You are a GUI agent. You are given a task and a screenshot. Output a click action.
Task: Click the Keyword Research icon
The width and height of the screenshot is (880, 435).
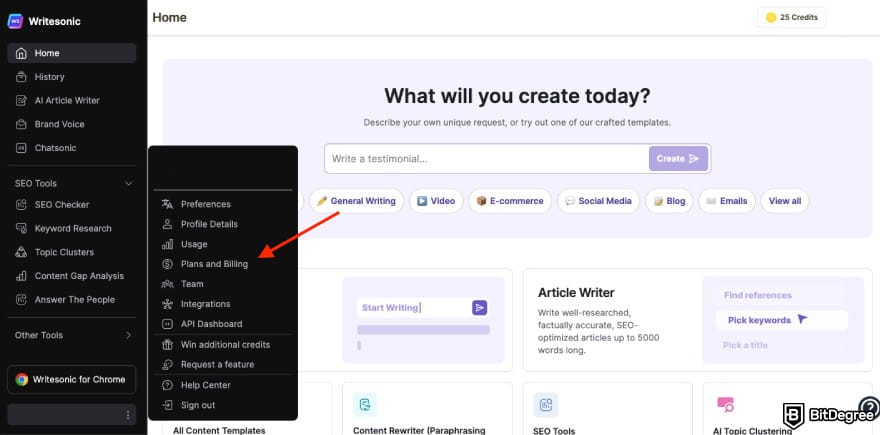[21, 228]
